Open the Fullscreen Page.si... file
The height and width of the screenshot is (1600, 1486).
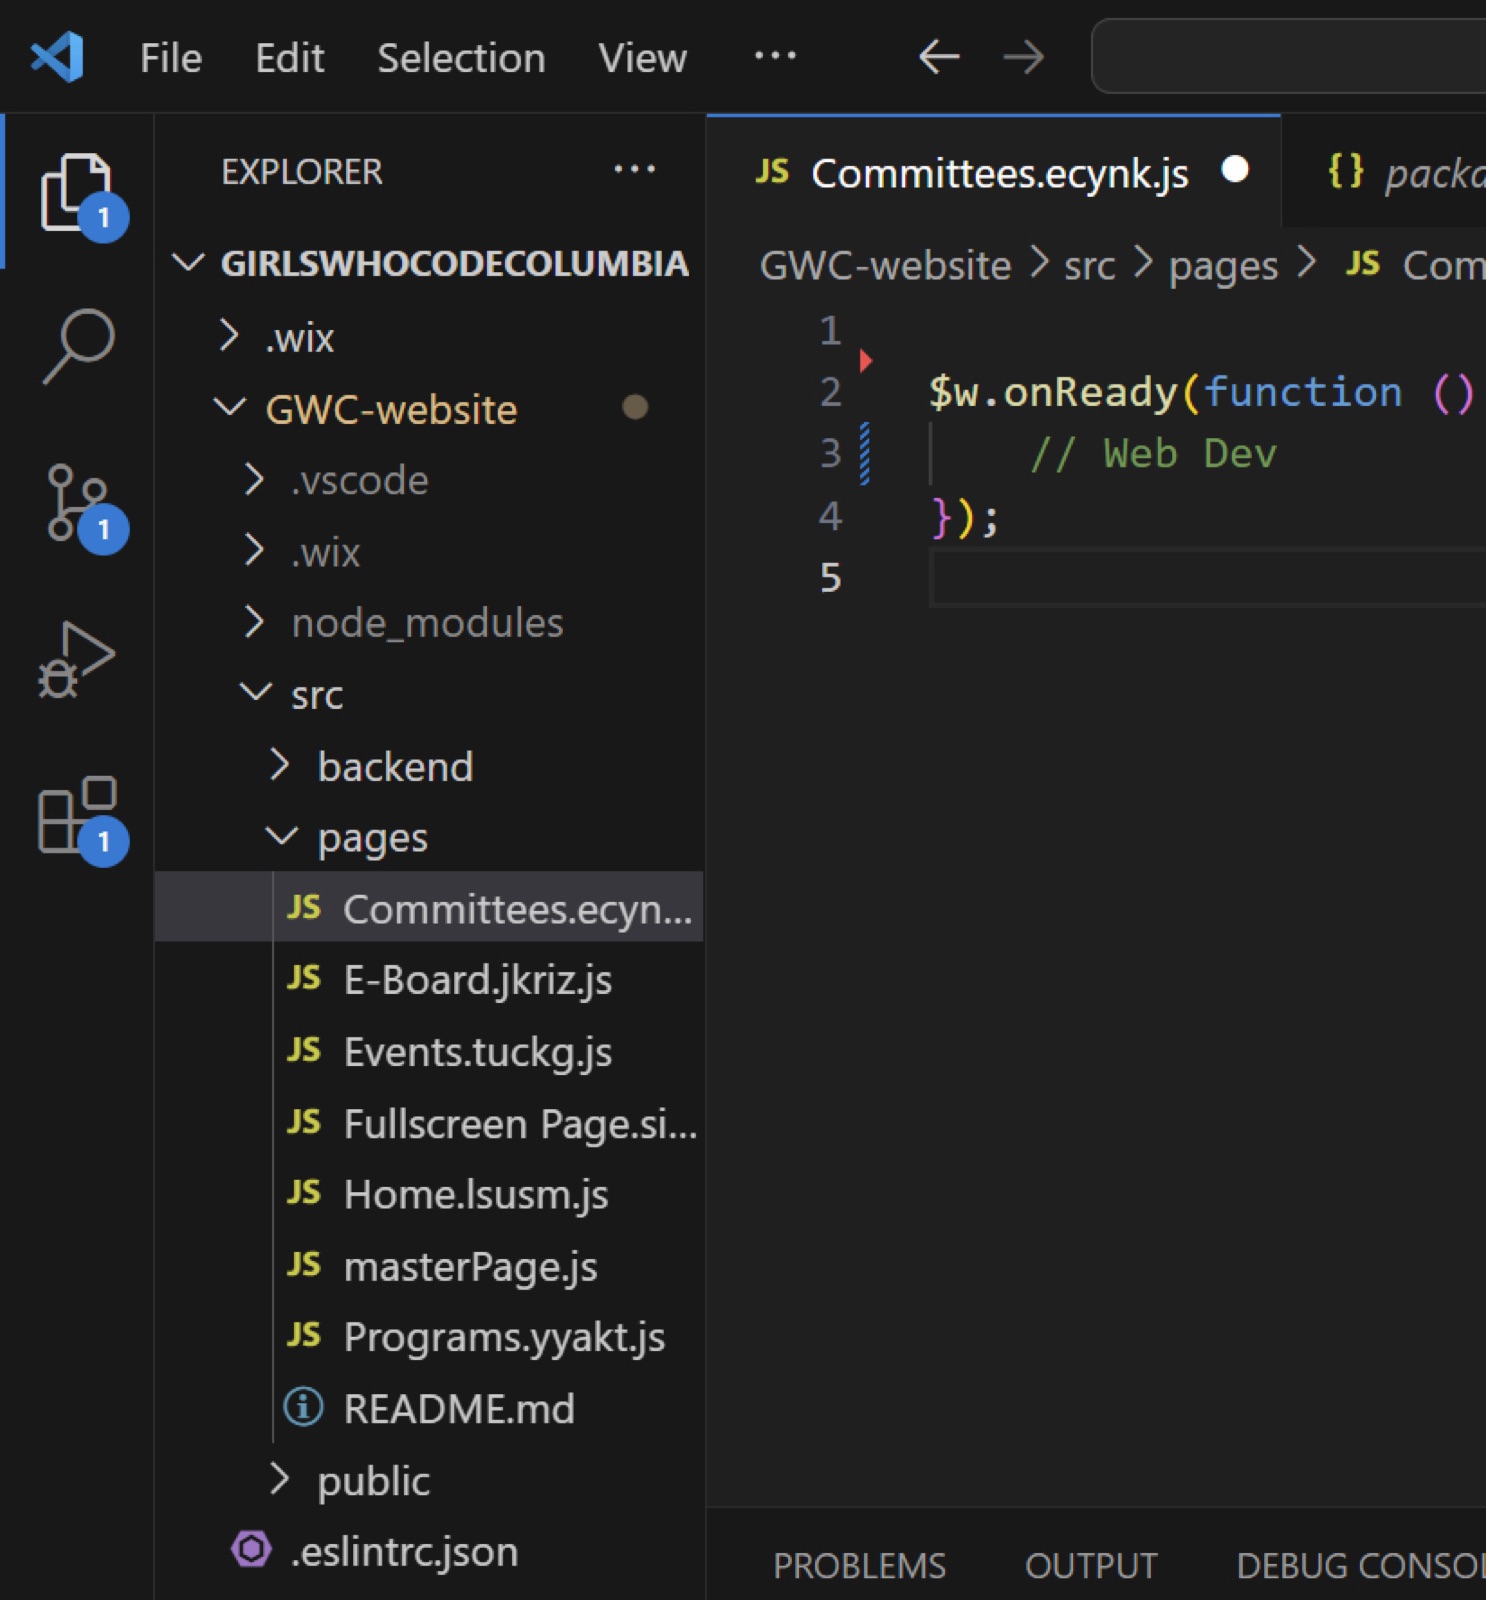(x=430, y=1123)
